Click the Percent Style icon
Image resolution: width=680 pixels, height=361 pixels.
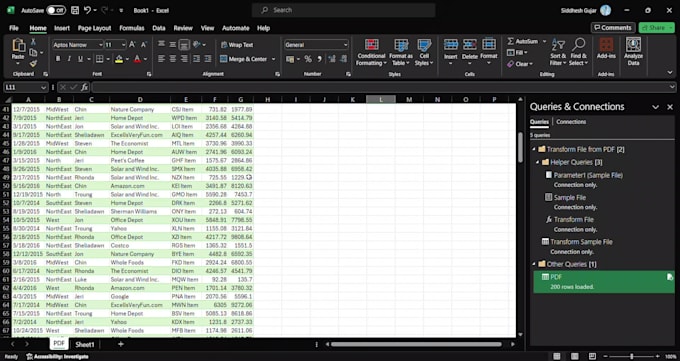(x=308, y=59)
